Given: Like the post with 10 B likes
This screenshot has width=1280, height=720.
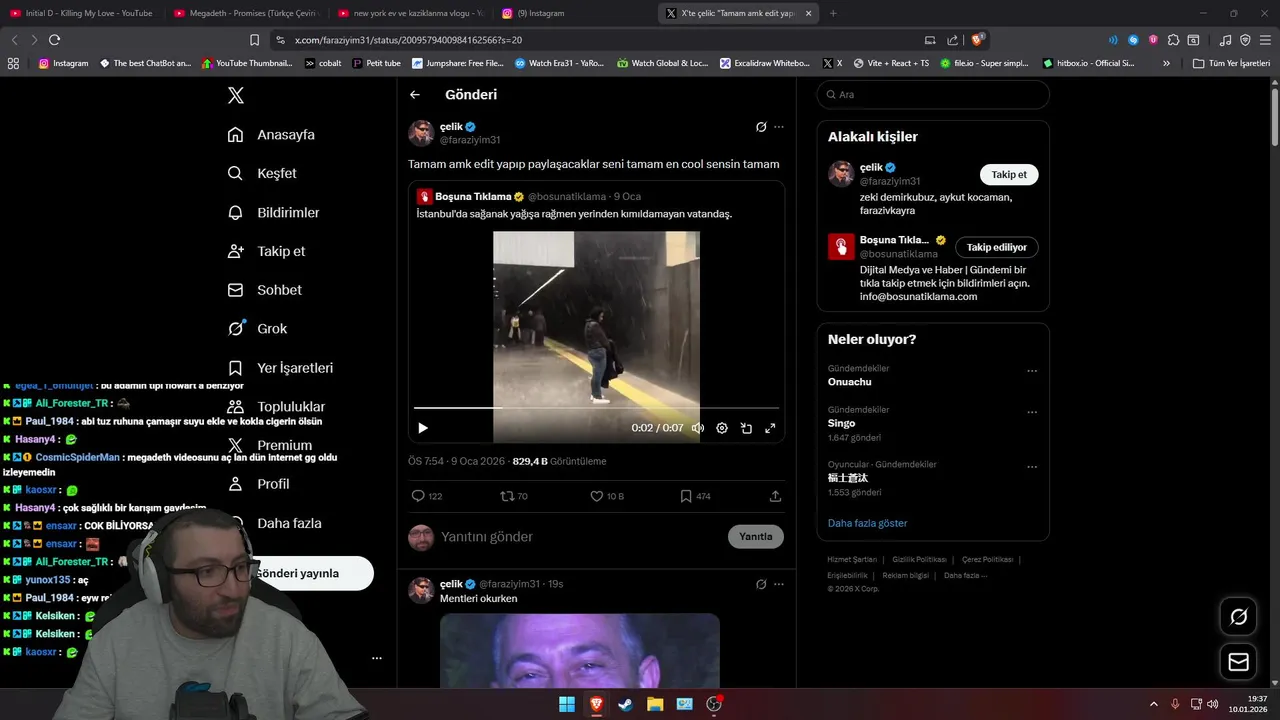Looking at the screenshot, I should (606, 496).
